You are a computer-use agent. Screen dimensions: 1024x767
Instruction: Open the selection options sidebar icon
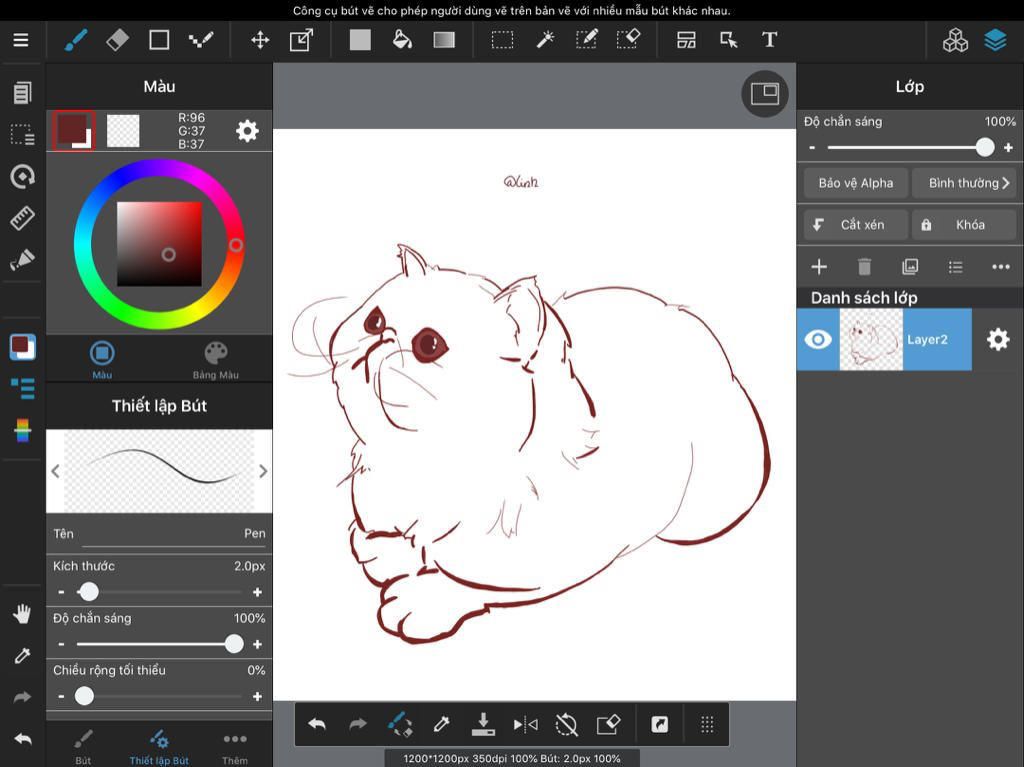coord(22,135)
